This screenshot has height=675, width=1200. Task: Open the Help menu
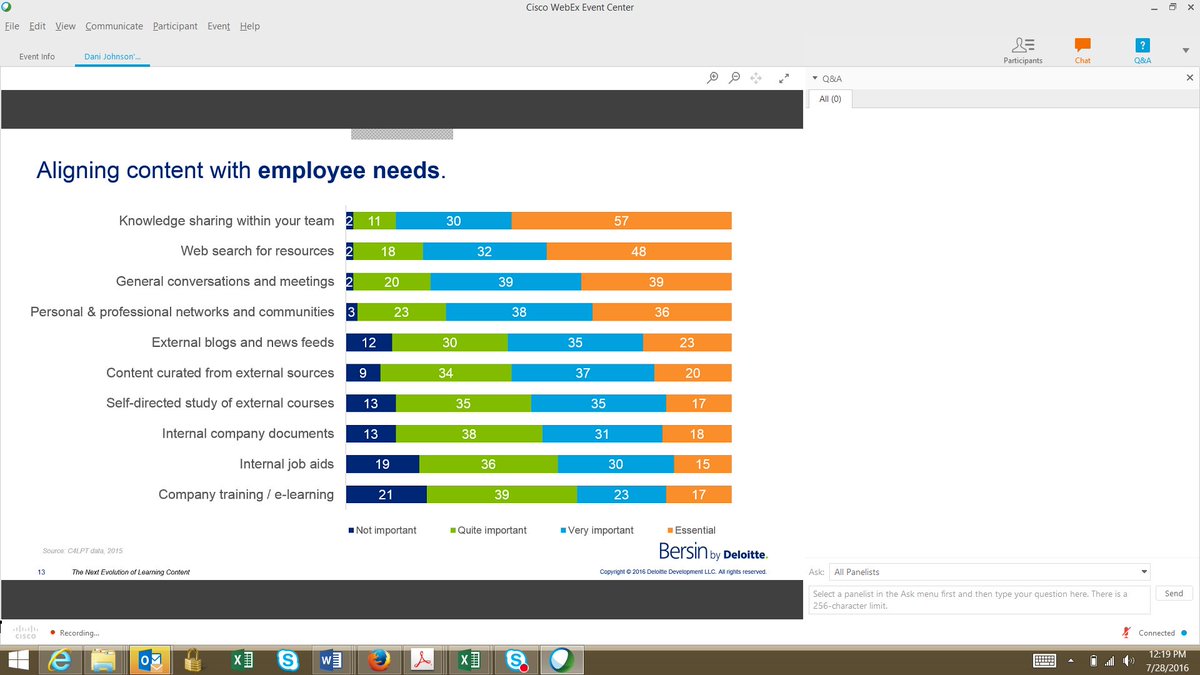coord(250,26)
